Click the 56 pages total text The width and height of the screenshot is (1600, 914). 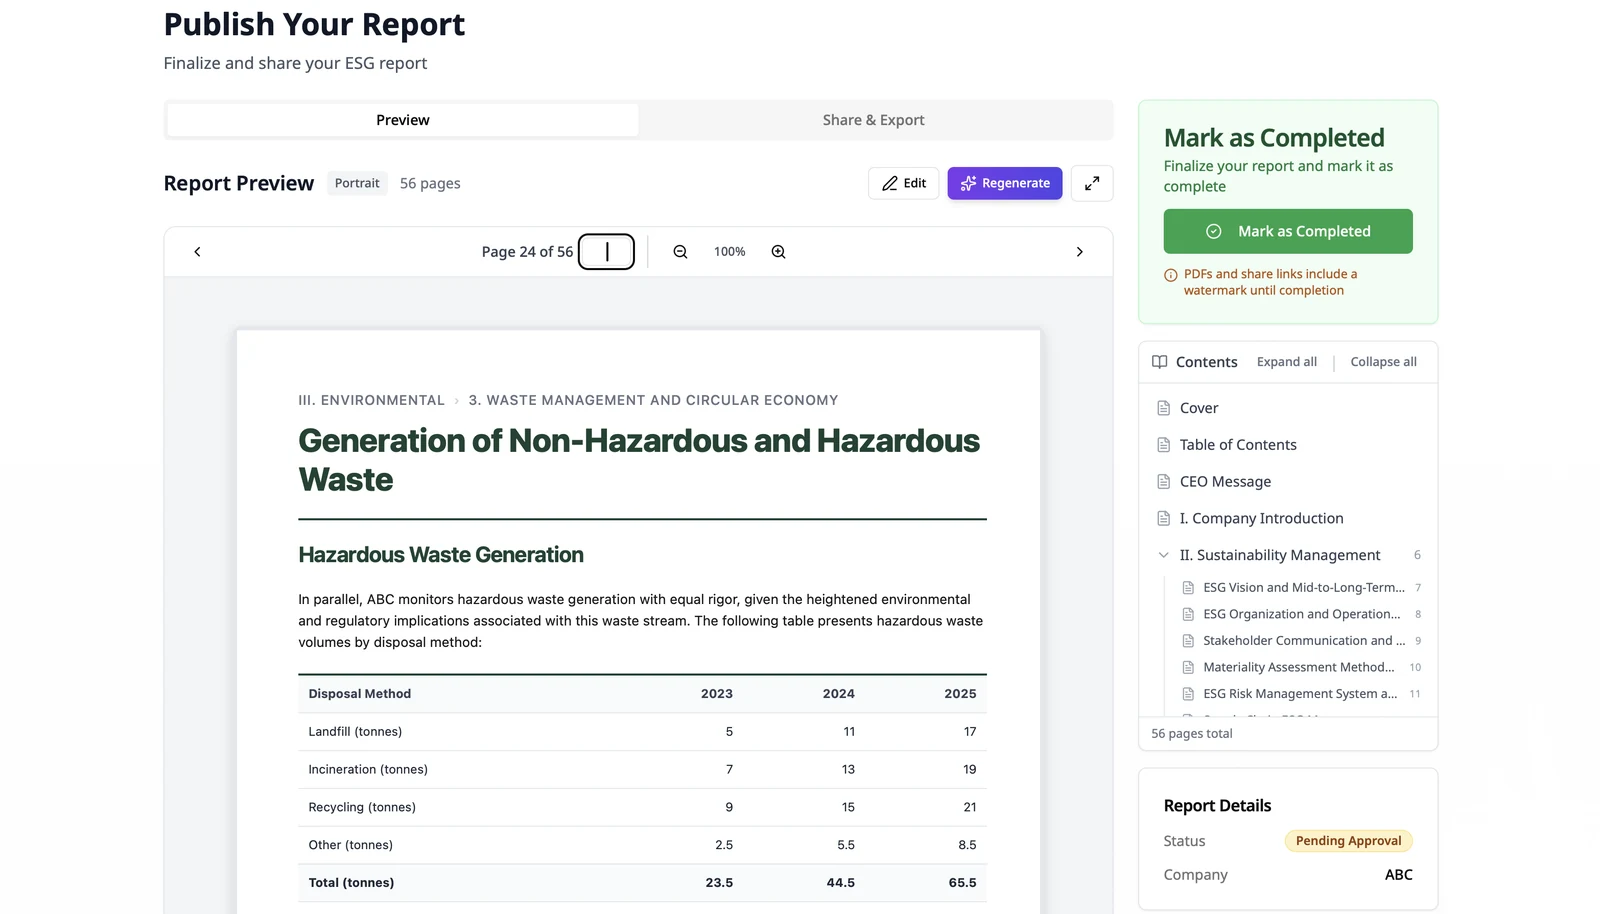[1192, 734]
